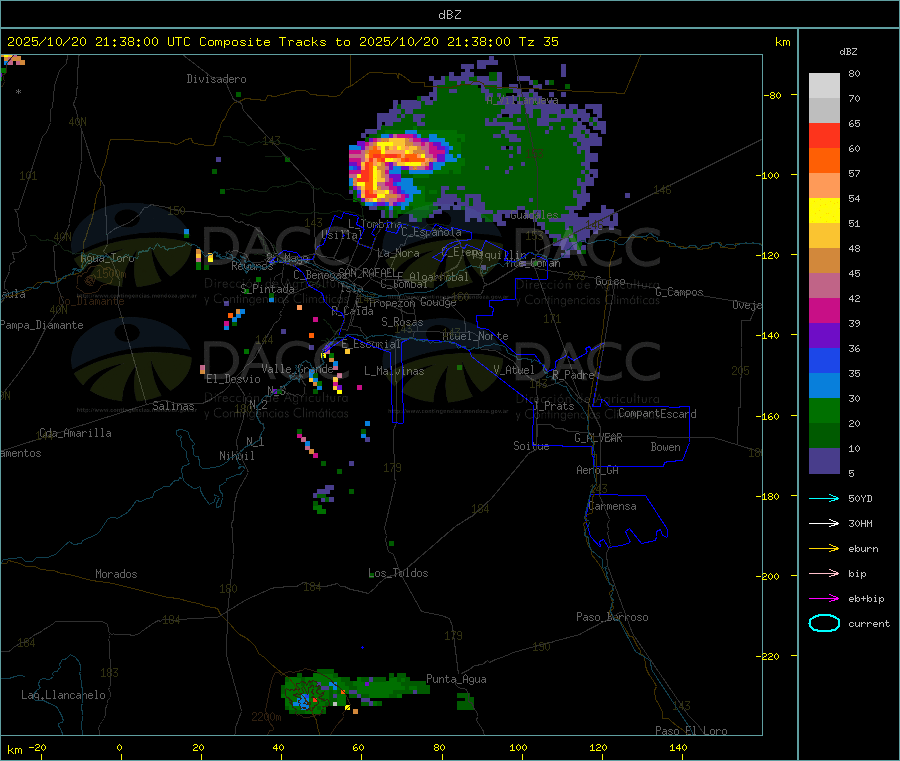
Task: Click the white 30HM arrow legend icon
Action: (x=824, y=523)
